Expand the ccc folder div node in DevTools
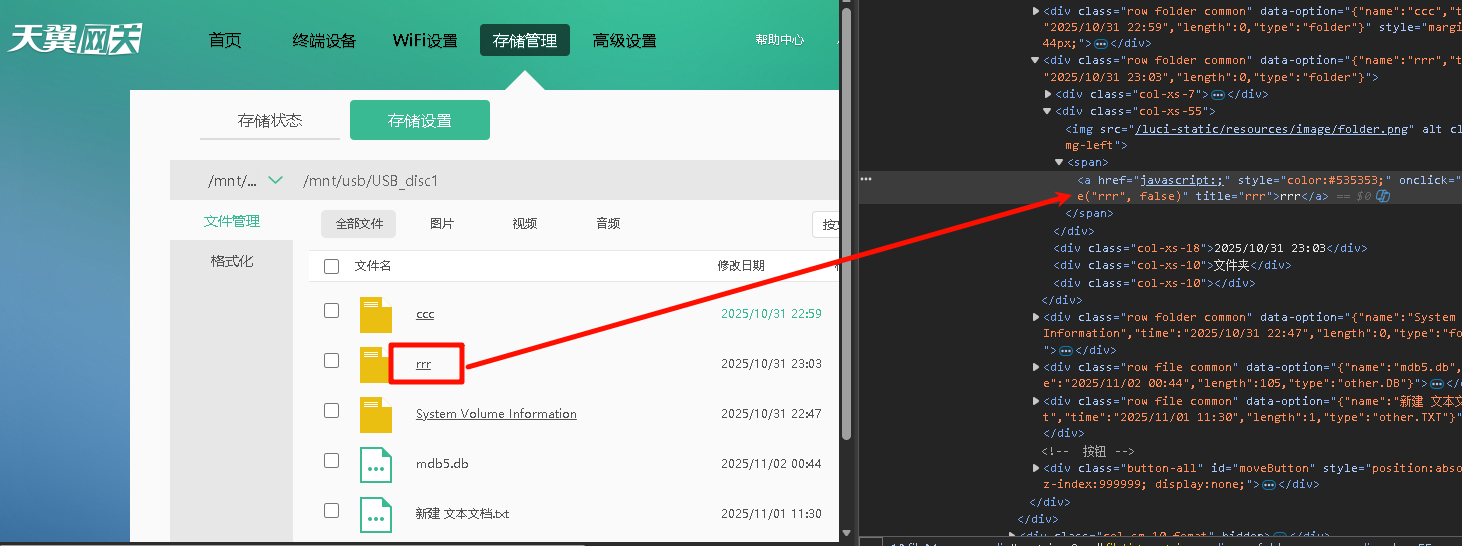 point(1036,11)
